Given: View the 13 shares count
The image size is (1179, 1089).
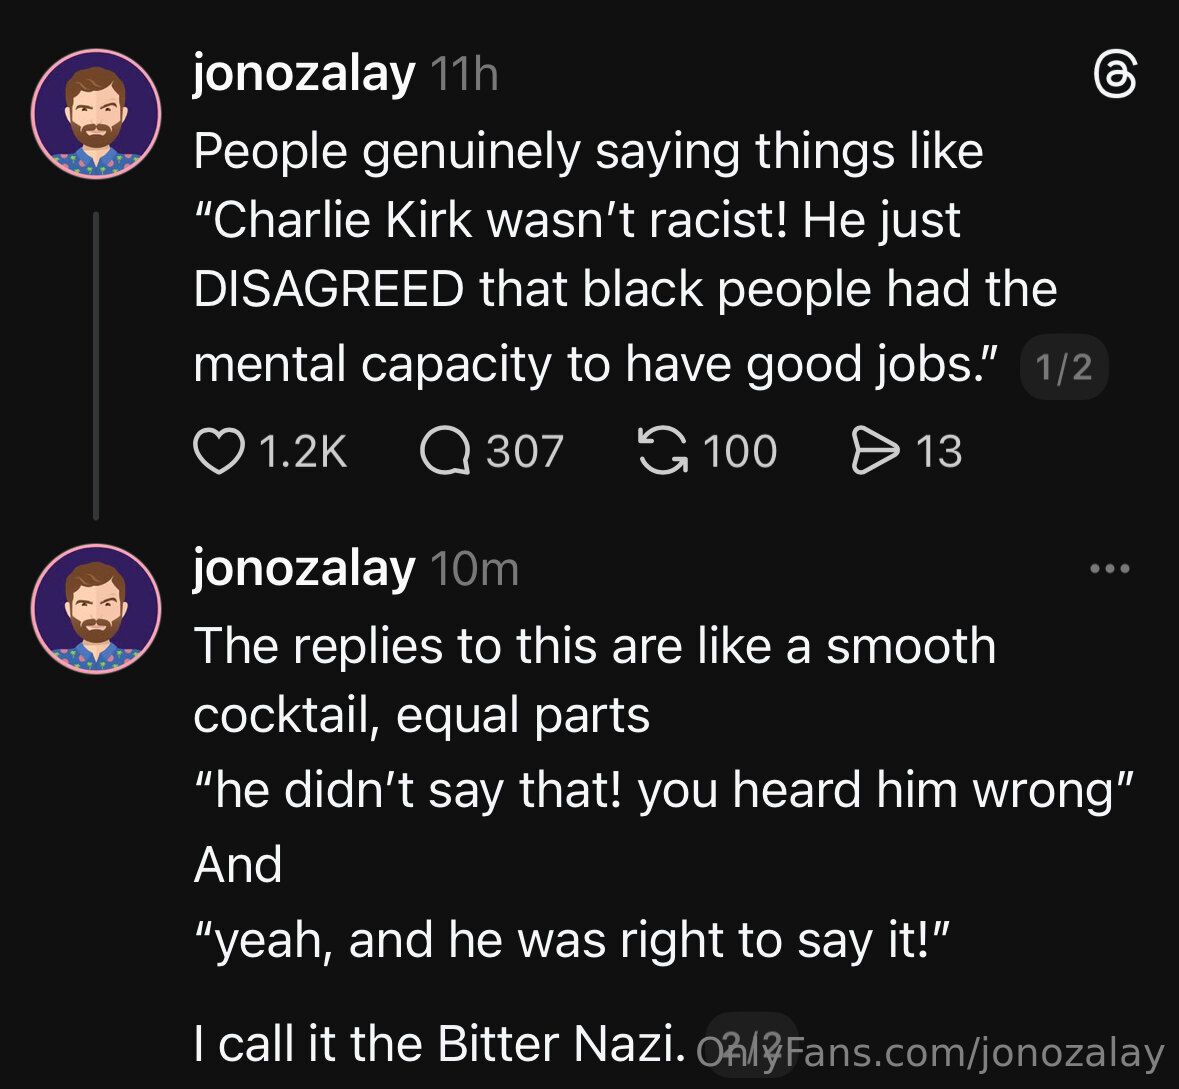Looking at the screenshot, I should tap(939, 452).
